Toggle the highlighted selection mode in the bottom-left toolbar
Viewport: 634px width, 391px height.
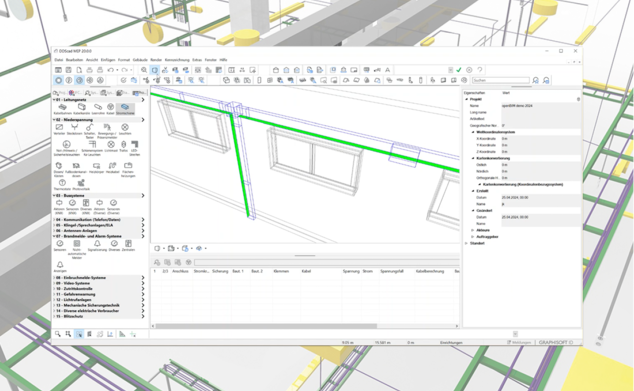point(79,334)
